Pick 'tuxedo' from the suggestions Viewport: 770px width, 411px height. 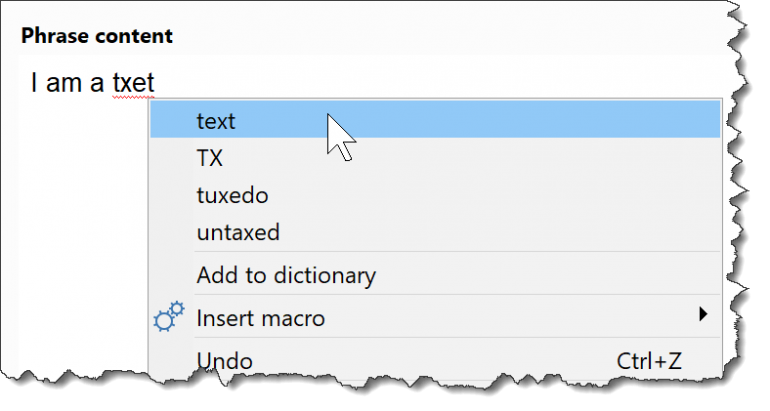435,195
